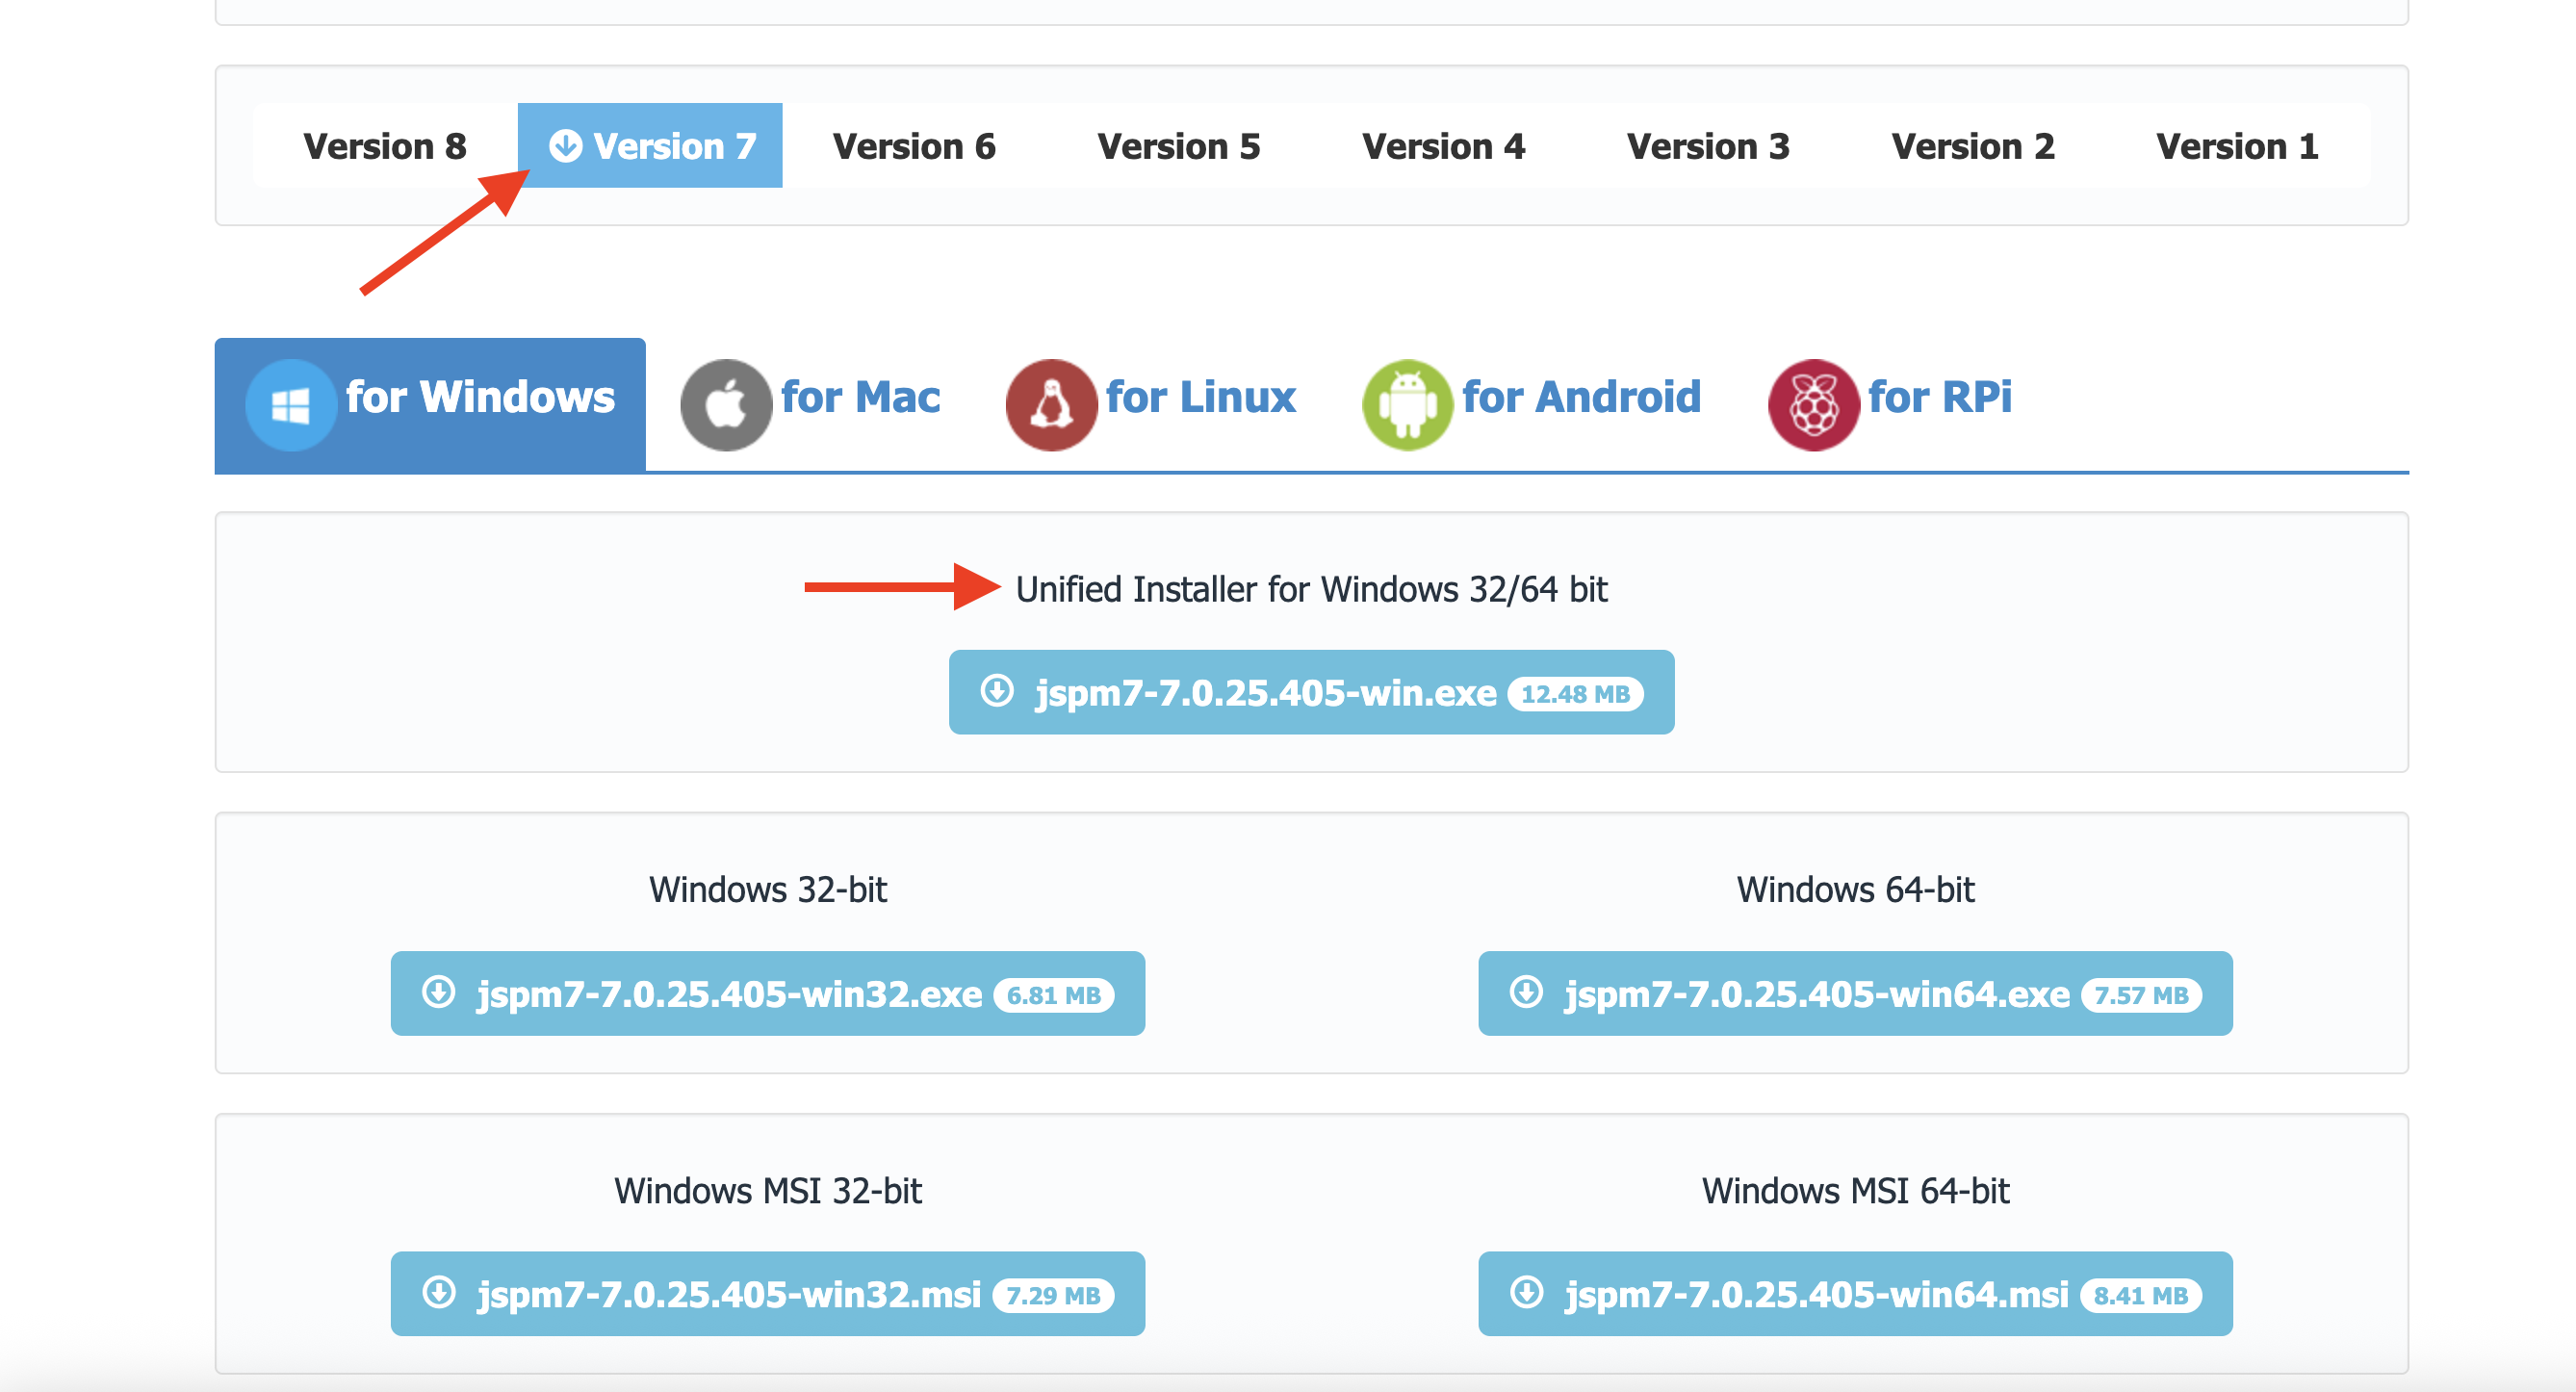Download jspm7-7.0.25.405-win.exe unified installer
This screenshot has width=2576, height=1392.
pos(1311,692)
